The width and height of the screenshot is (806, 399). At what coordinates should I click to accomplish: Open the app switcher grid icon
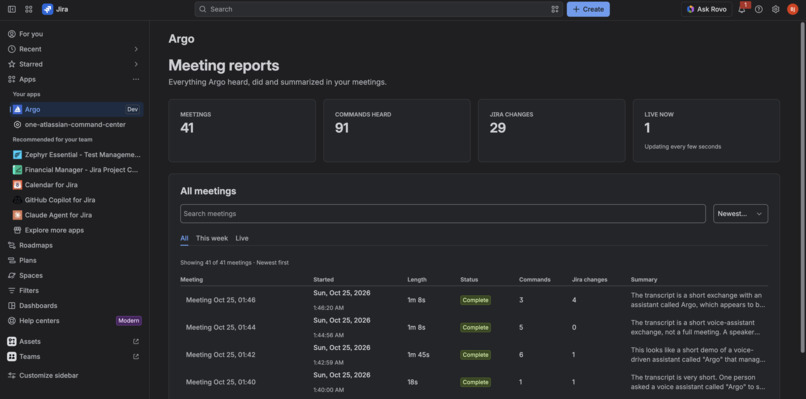click(x=29, y=9)
